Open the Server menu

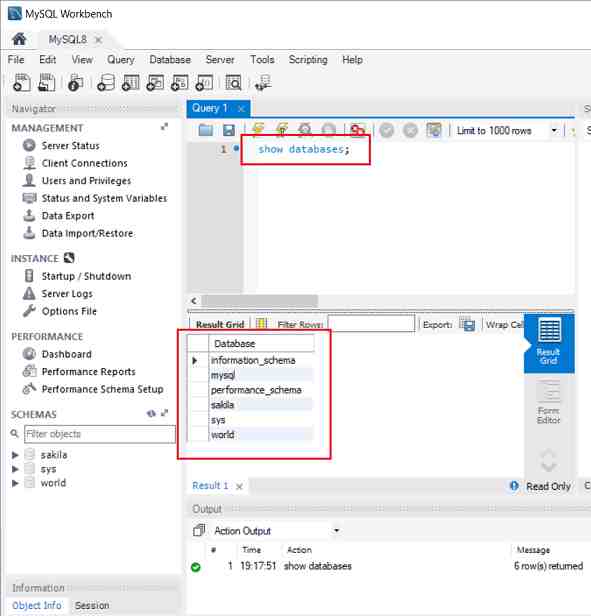pyautogui.click(x=220, y=60)
